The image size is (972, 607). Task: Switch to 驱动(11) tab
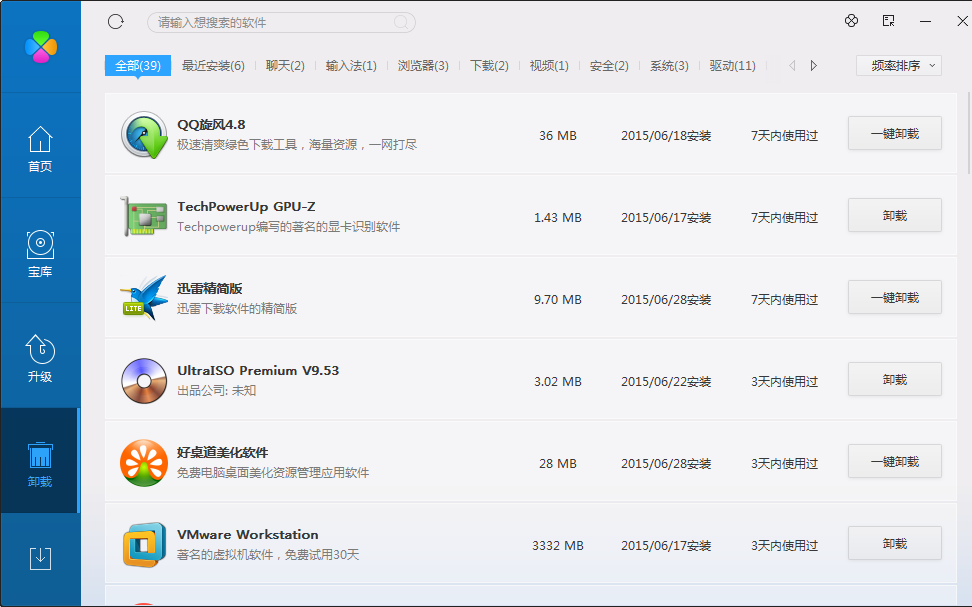pyautogui.click(x=733, y=66)
